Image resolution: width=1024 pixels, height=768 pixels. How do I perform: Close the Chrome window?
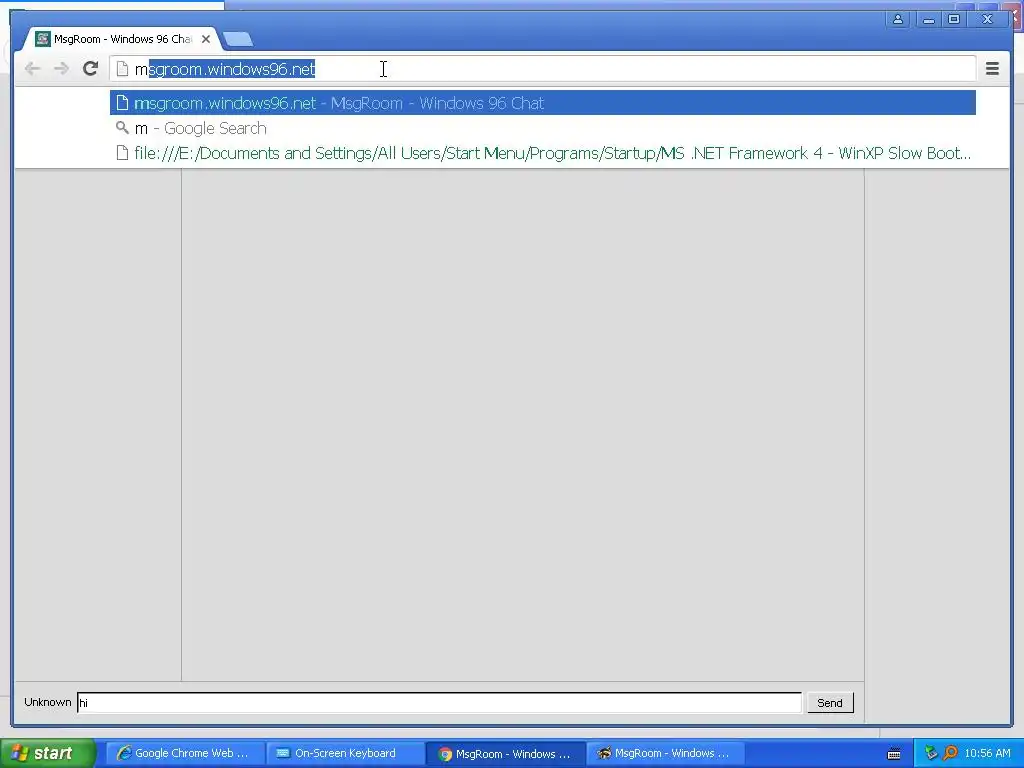987,20
